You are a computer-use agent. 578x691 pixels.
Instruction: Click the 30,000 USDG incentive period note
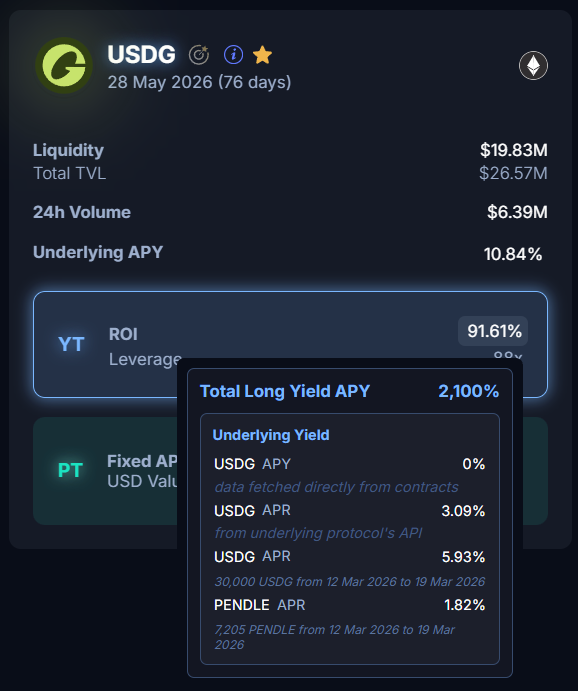pyautogui.click(x=349, y=582)
